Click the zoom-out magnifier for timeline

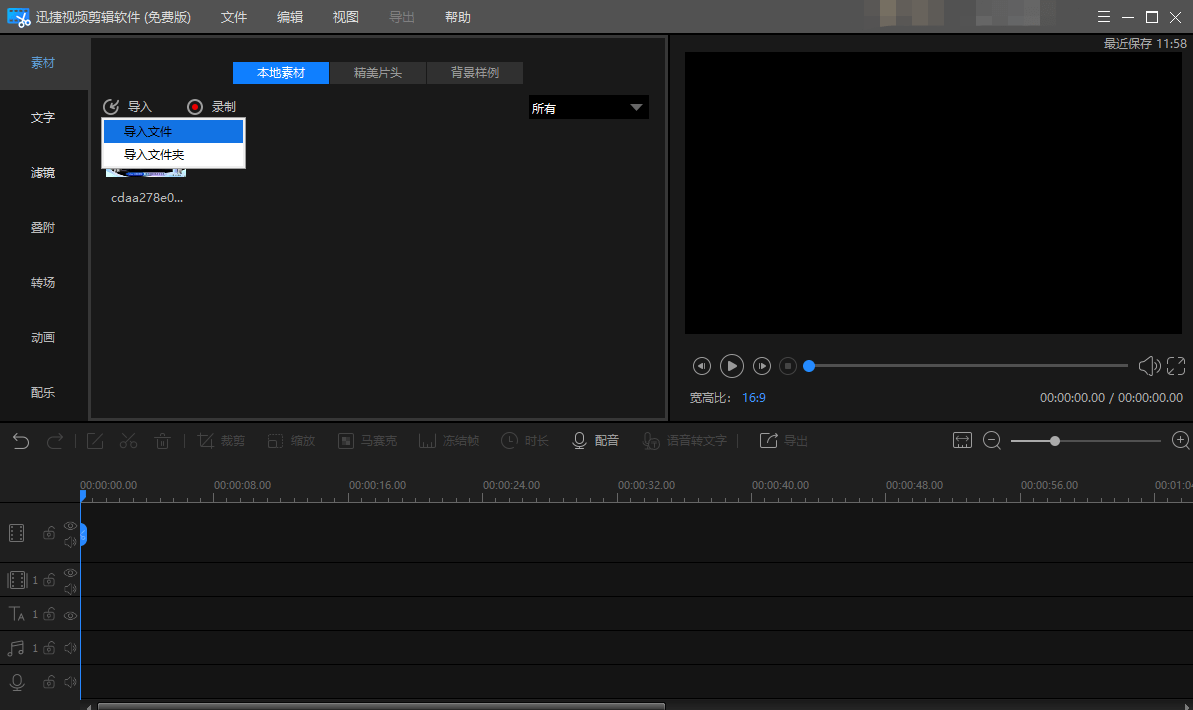[x=992, y=441]
